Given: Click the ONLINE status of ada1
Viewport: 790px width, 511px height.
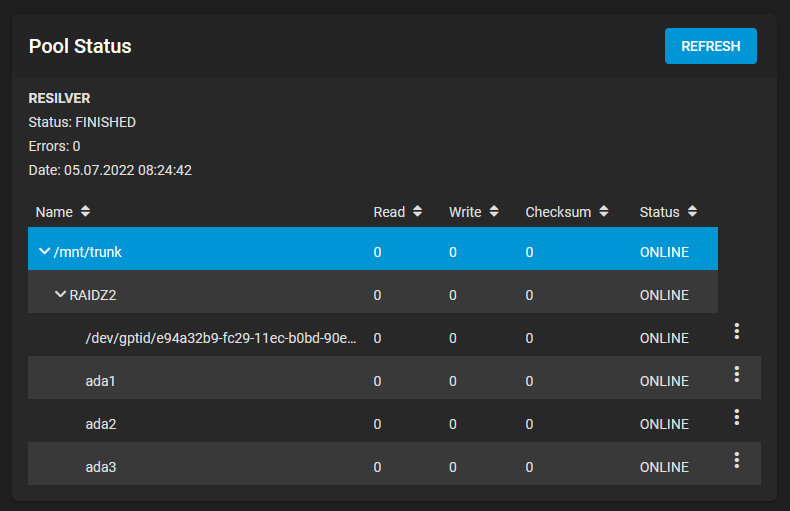Looking at the screenshot, I should pos(664,381).
